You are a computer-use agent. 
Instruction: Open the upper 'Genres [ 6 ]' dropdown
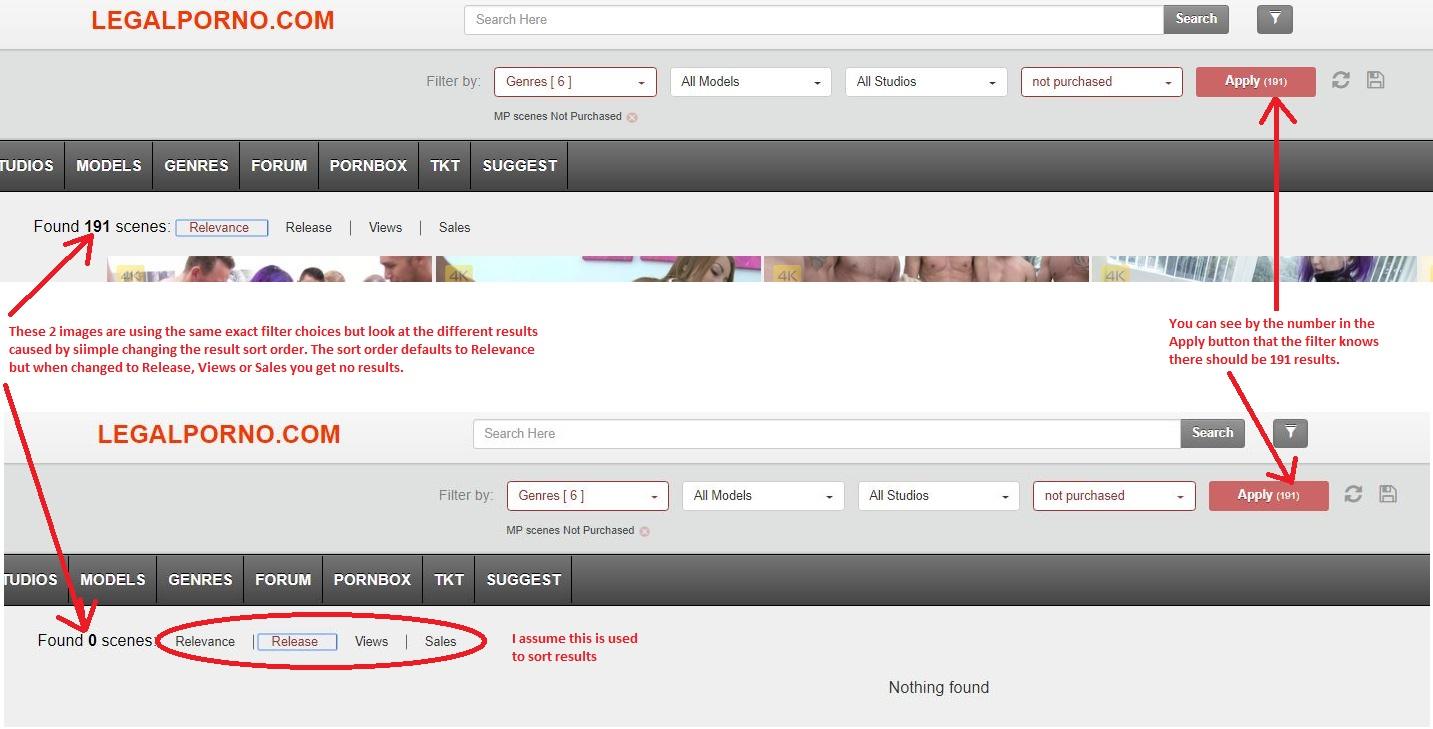(x=575, y=82)
